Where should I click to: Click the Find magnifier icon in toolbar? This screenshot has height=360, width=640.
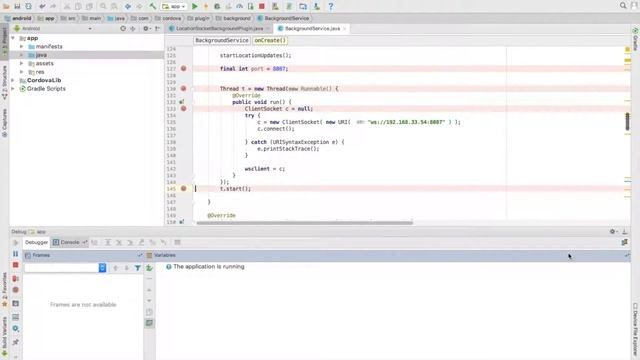[x=103, y=6]
